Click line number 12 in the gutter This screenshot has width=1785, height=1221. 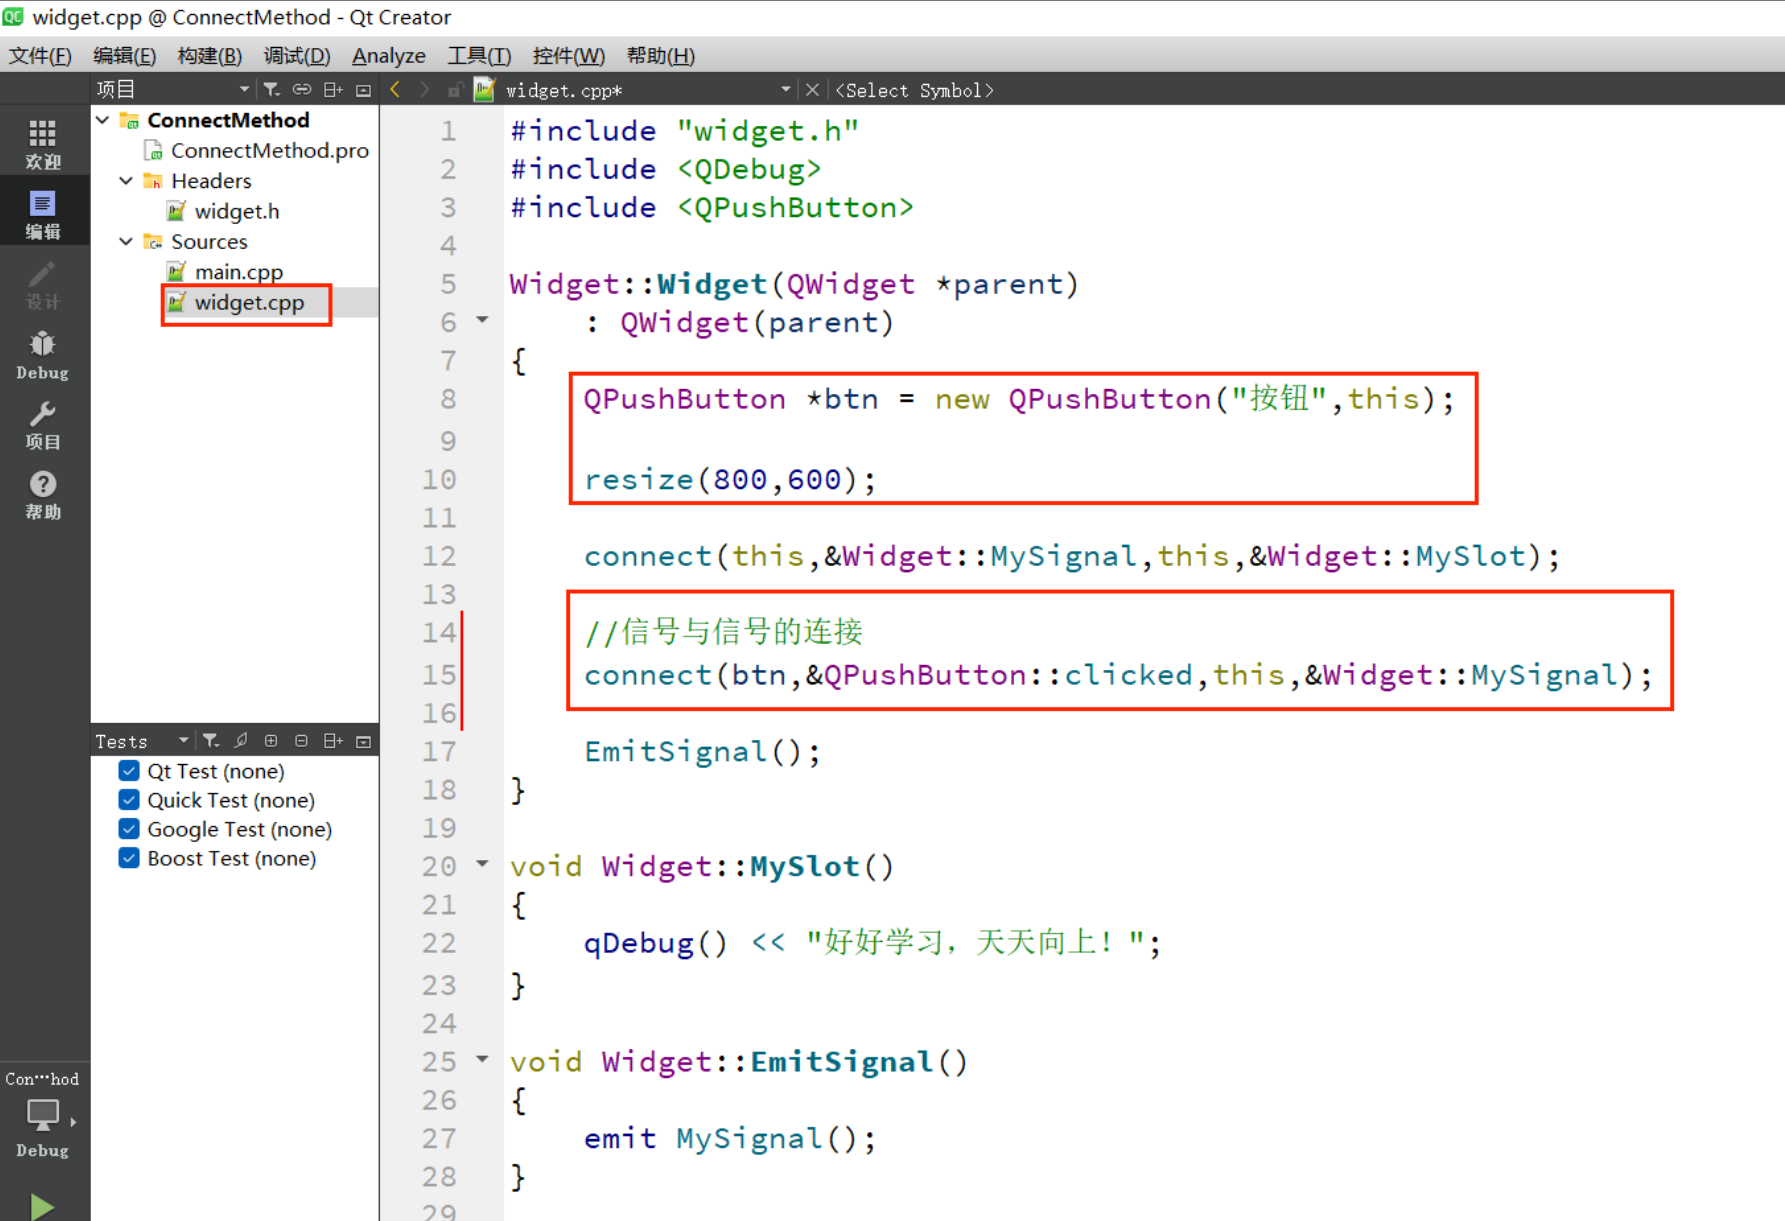[x=439, y=556]
